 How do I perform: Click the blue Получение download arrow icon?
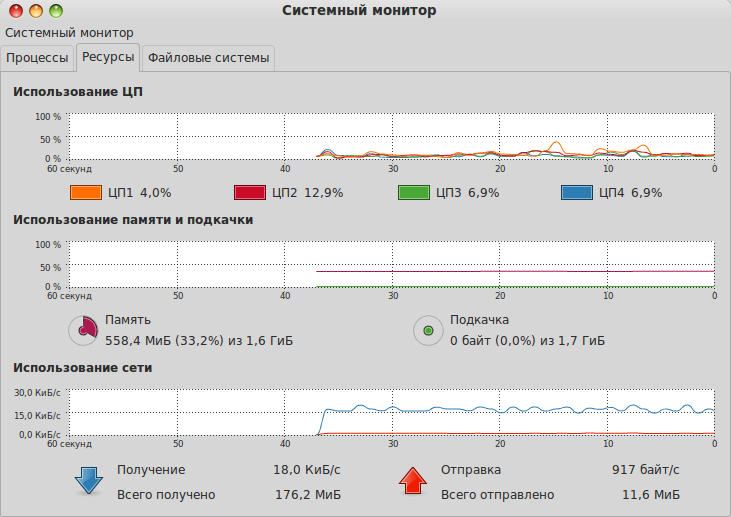coord(89,481)
